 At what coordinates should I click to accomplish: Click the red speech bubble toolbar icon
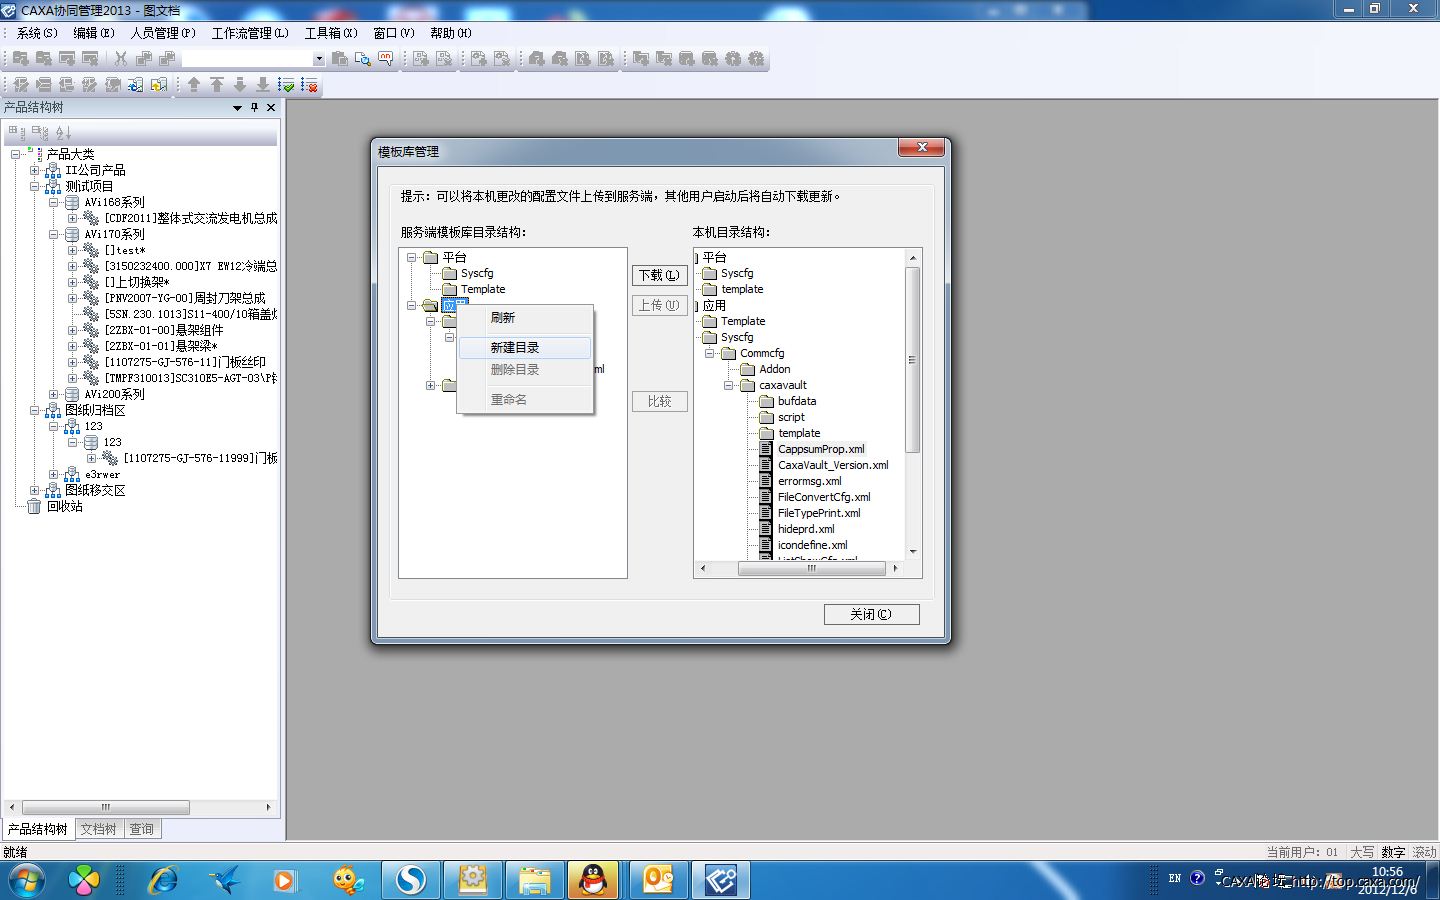pyautogui.click(x=386, y=59)
